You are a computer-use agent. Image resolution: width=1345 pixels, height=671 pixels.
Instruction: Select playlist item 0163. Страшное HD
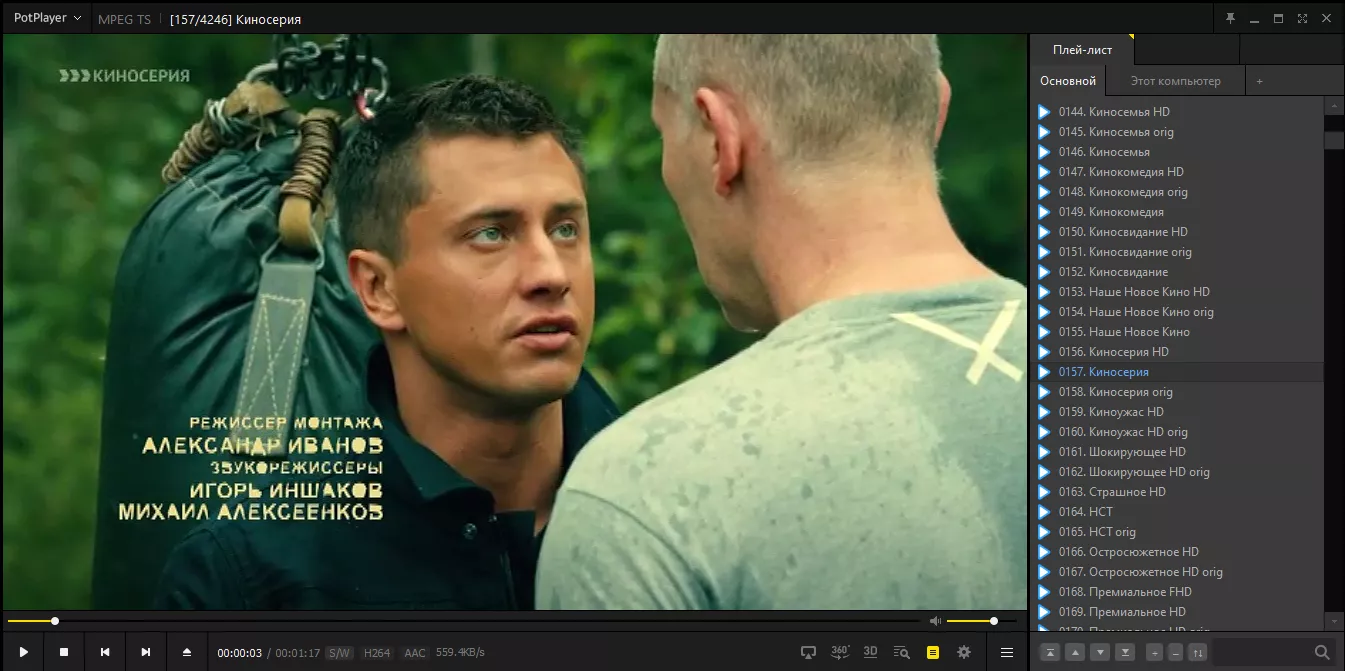1178,492
